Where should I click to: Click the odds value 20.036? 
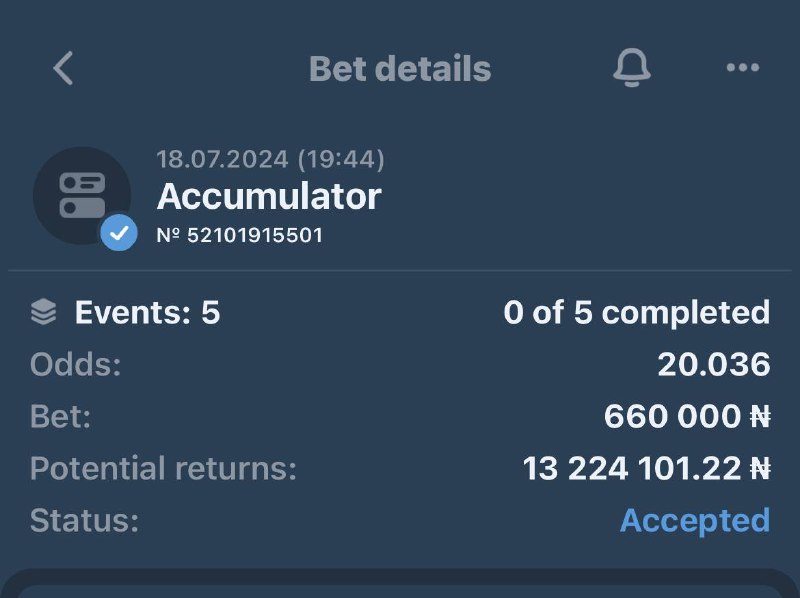pyautogui.click(x=713, y=365)
